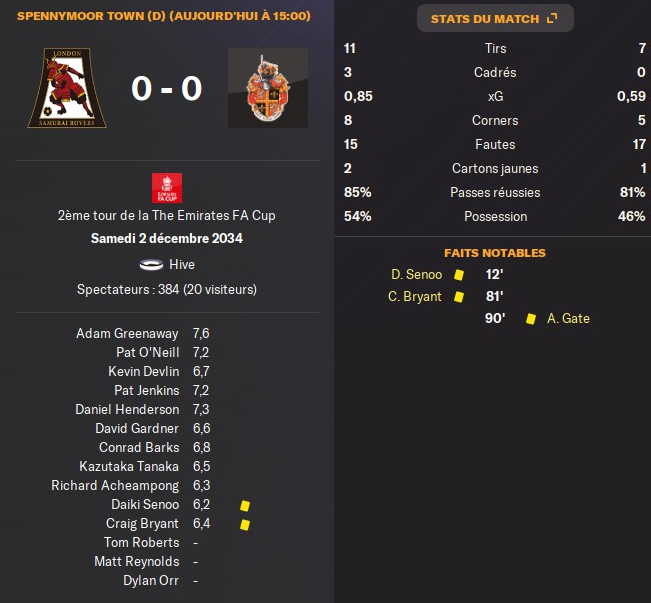Click yellow card icon beside D. Senoo event

[x=459, y=274]
